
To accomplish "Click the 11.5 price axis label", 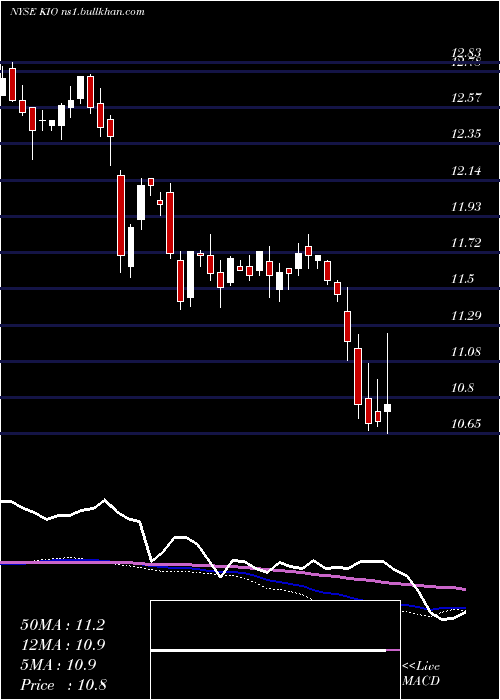I will (x=462, y=279).
